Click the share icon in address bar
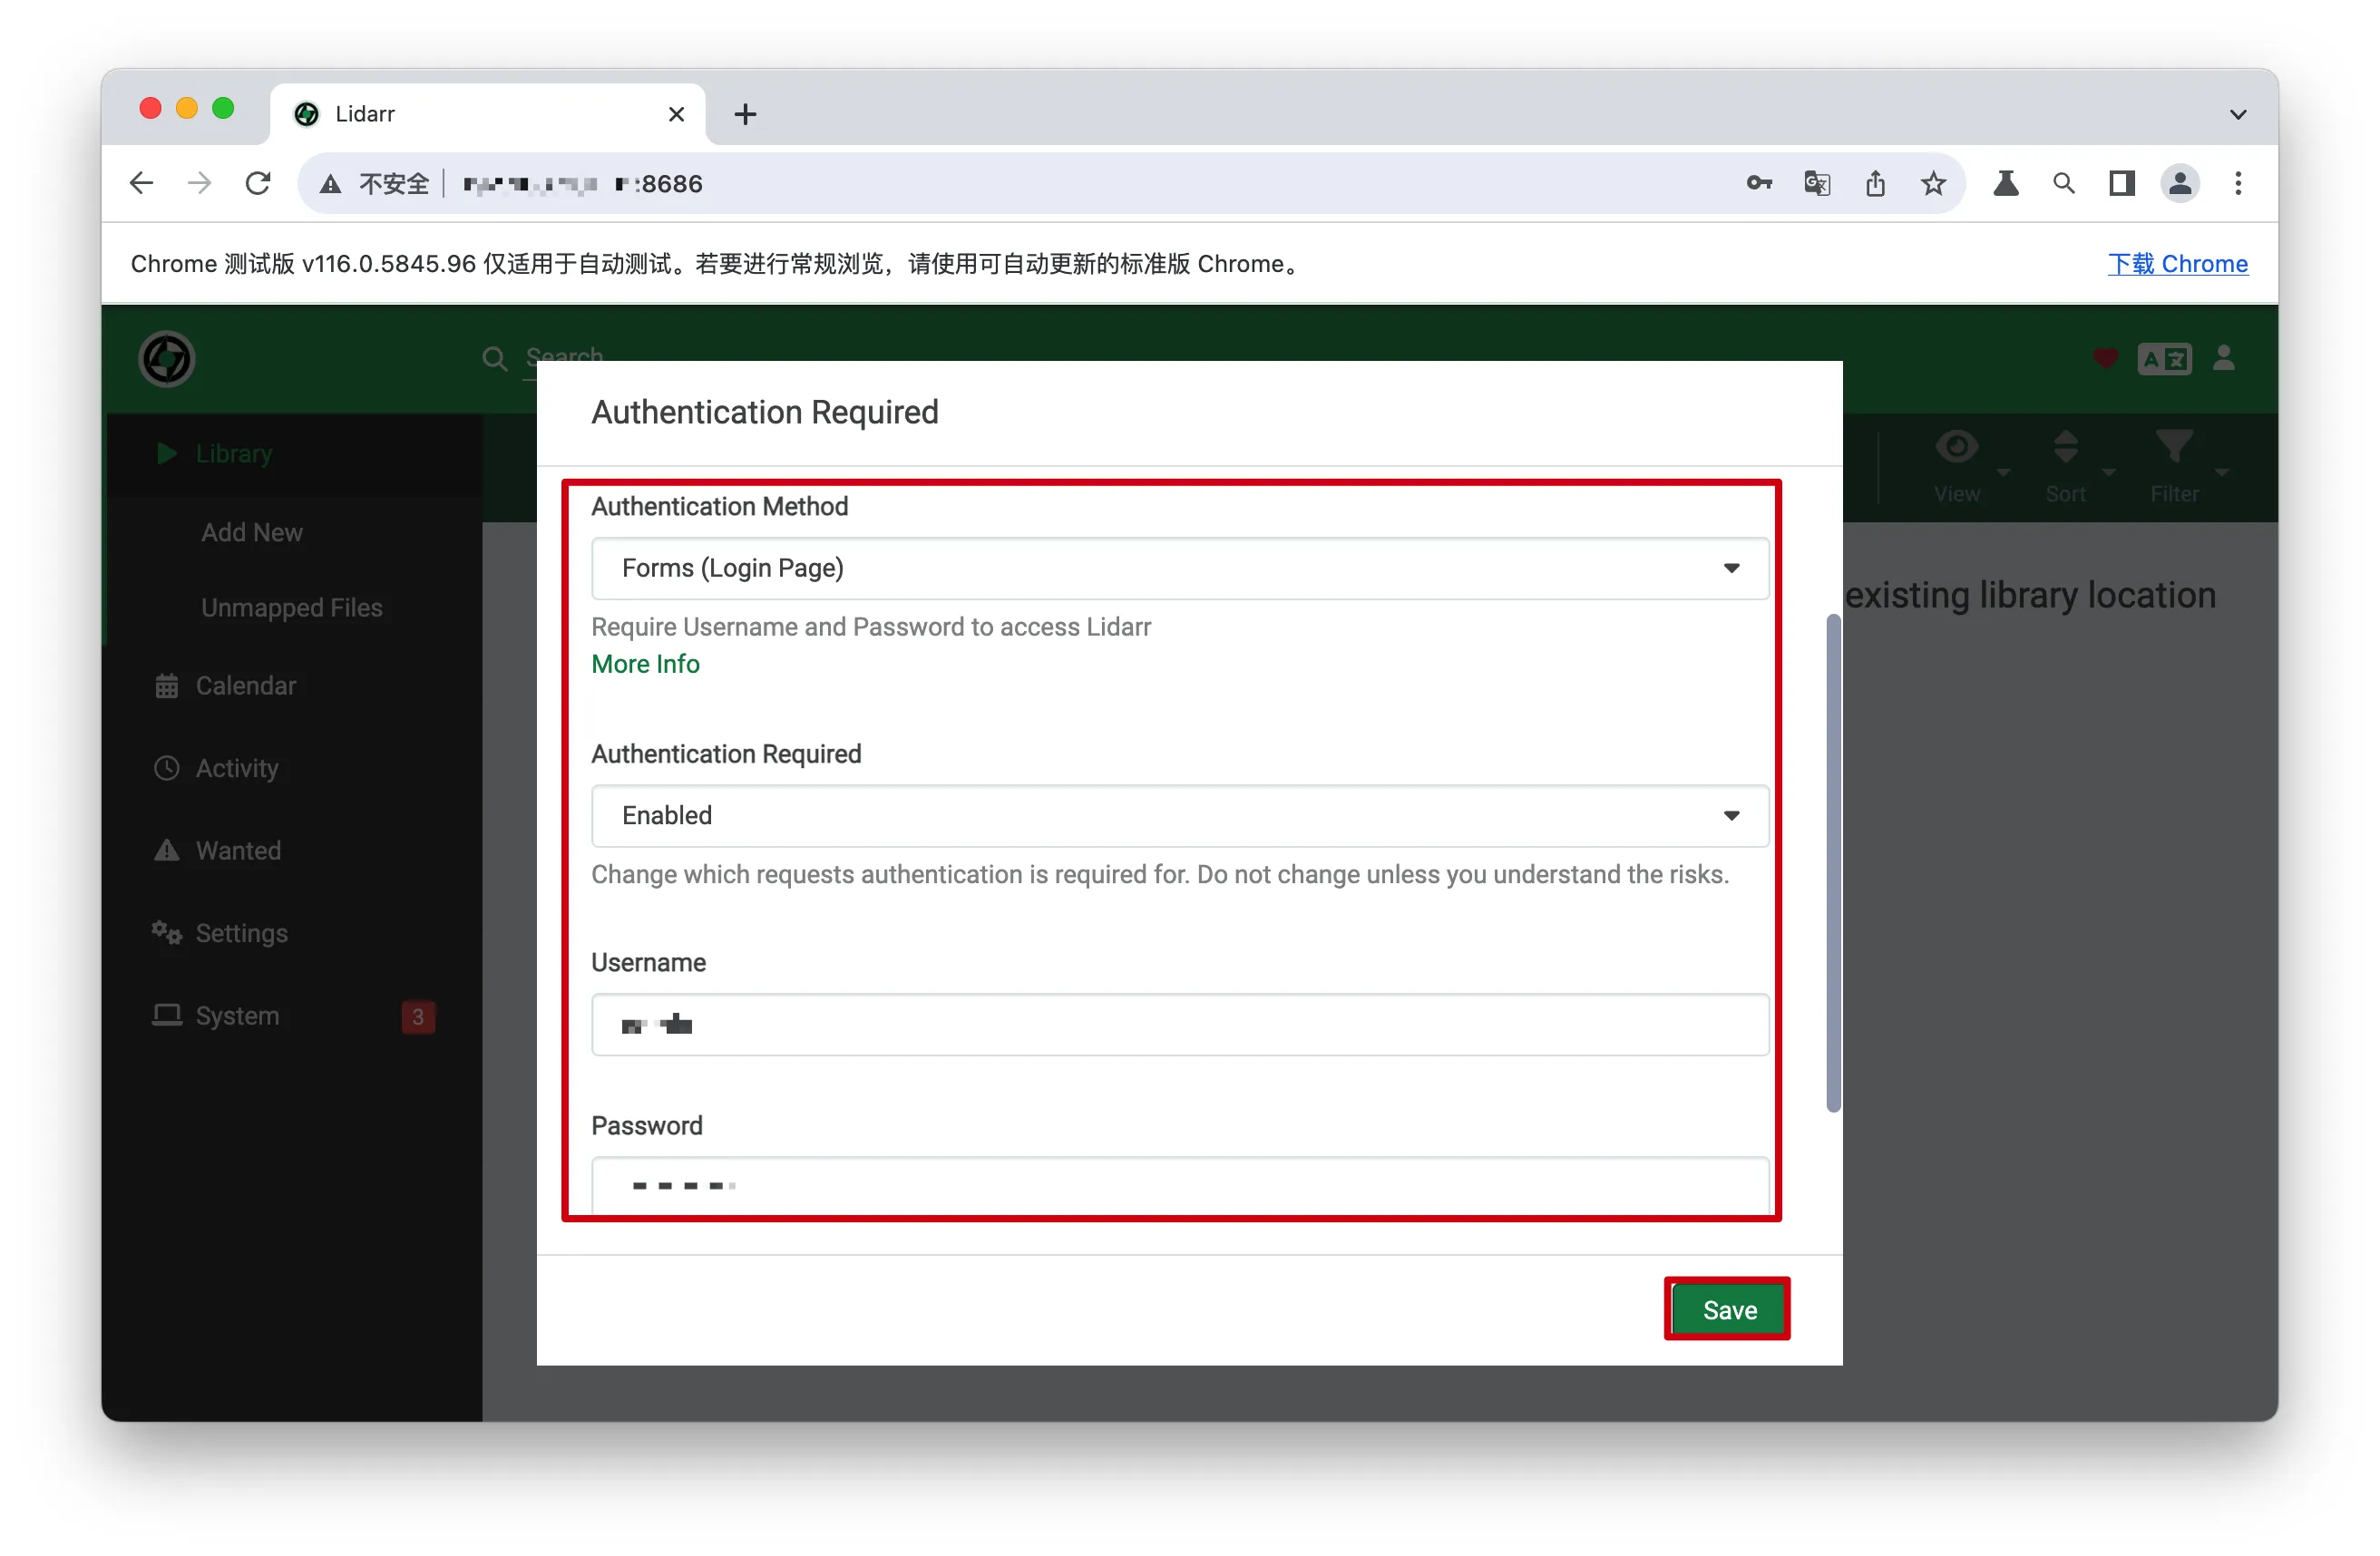 click(1875, 184)
